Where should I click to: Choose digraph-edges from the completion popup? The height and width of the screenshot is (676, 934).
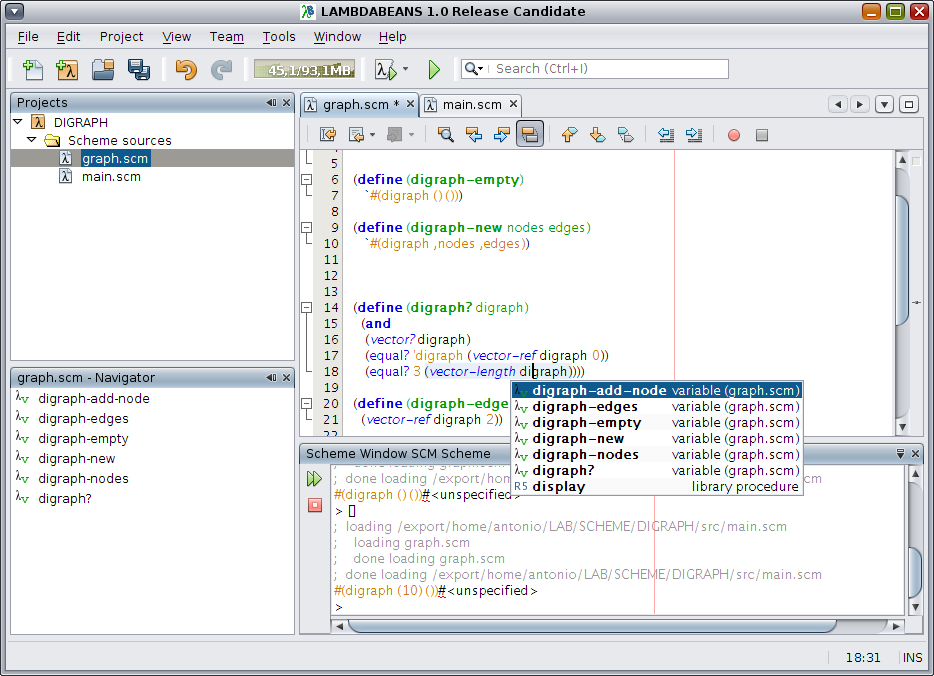(x=657, y=407)
